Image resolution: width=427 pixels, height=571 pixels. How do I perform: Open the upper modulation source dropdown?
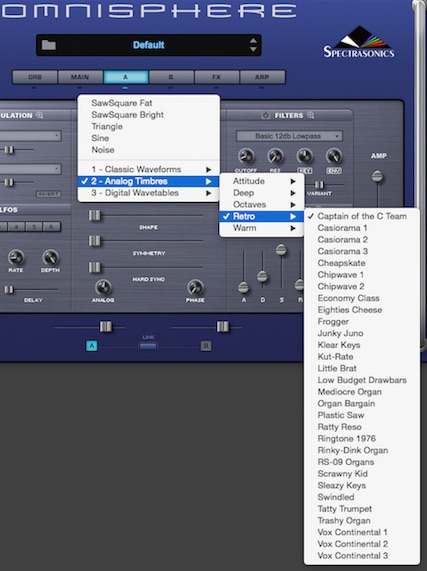[x=31, y=136]
